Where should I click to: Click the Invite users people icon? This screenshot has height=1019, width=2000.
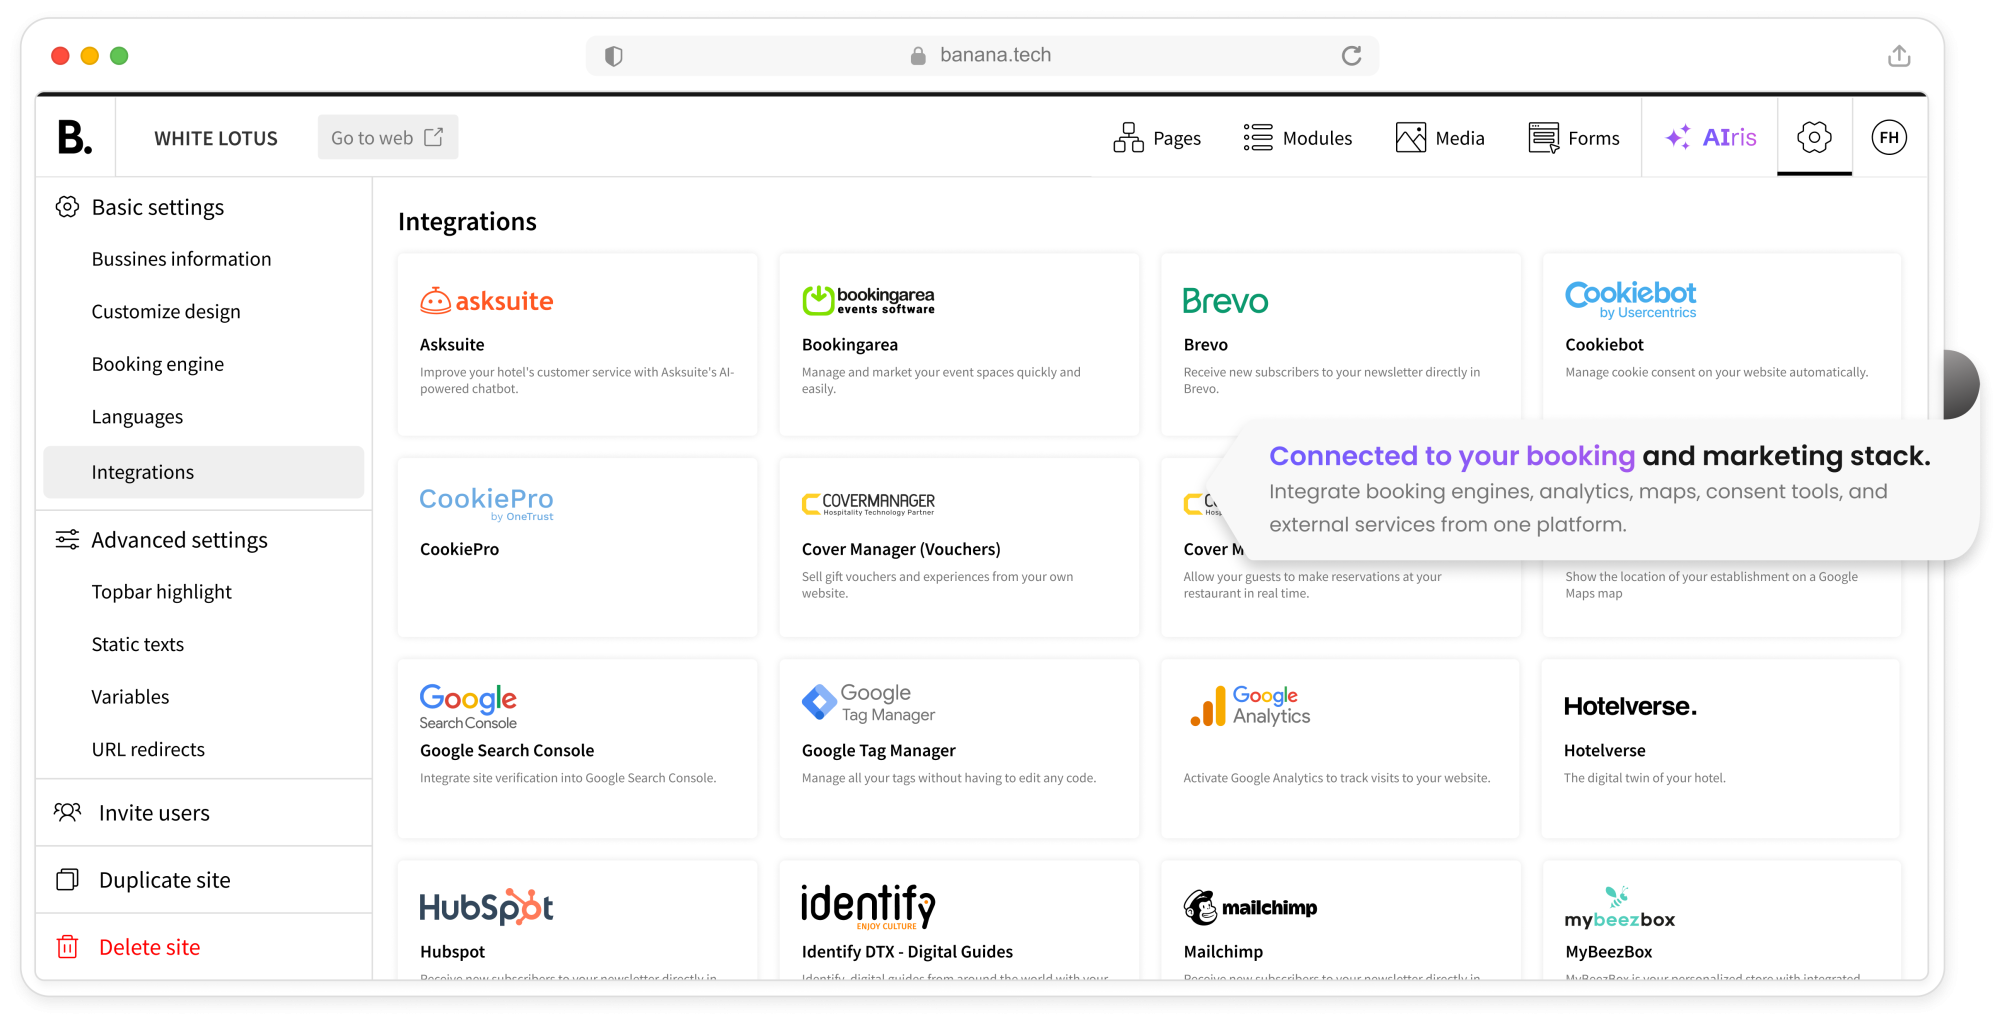click(x=67, y=812)
